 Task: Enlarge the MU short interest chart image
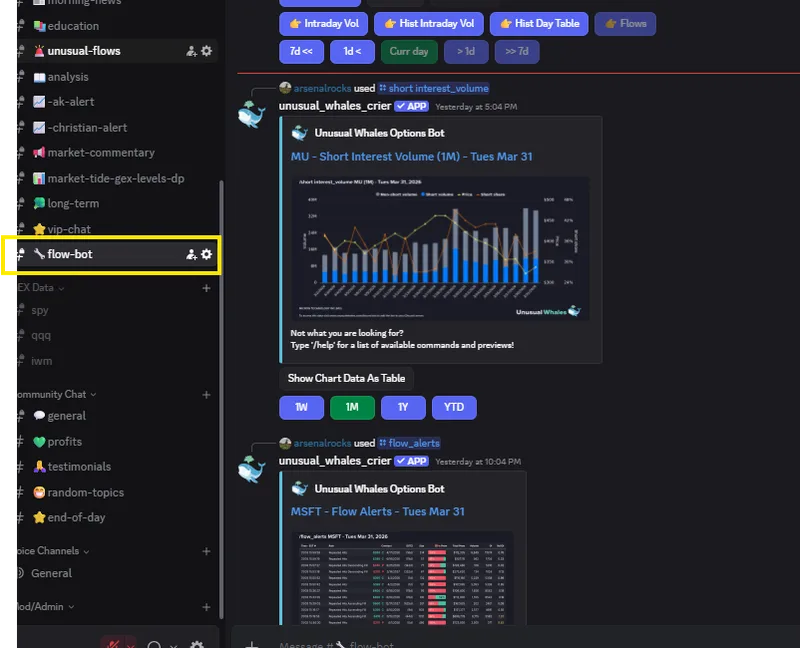440,248
